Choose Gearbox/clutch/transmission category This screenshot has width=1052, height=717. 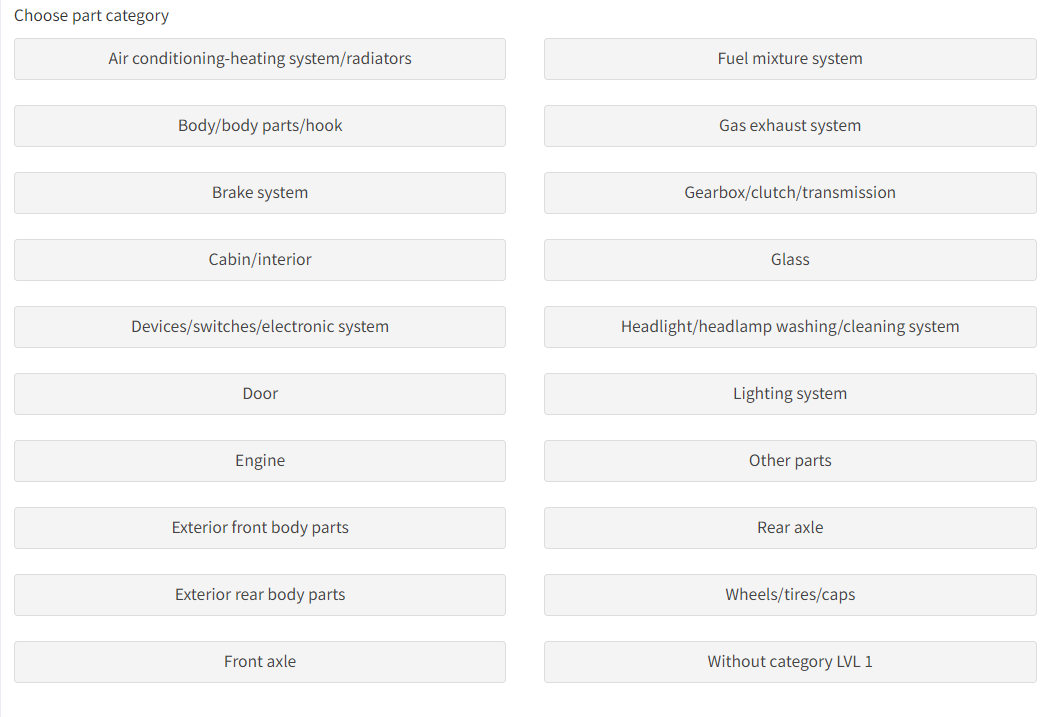pos(790,193)
